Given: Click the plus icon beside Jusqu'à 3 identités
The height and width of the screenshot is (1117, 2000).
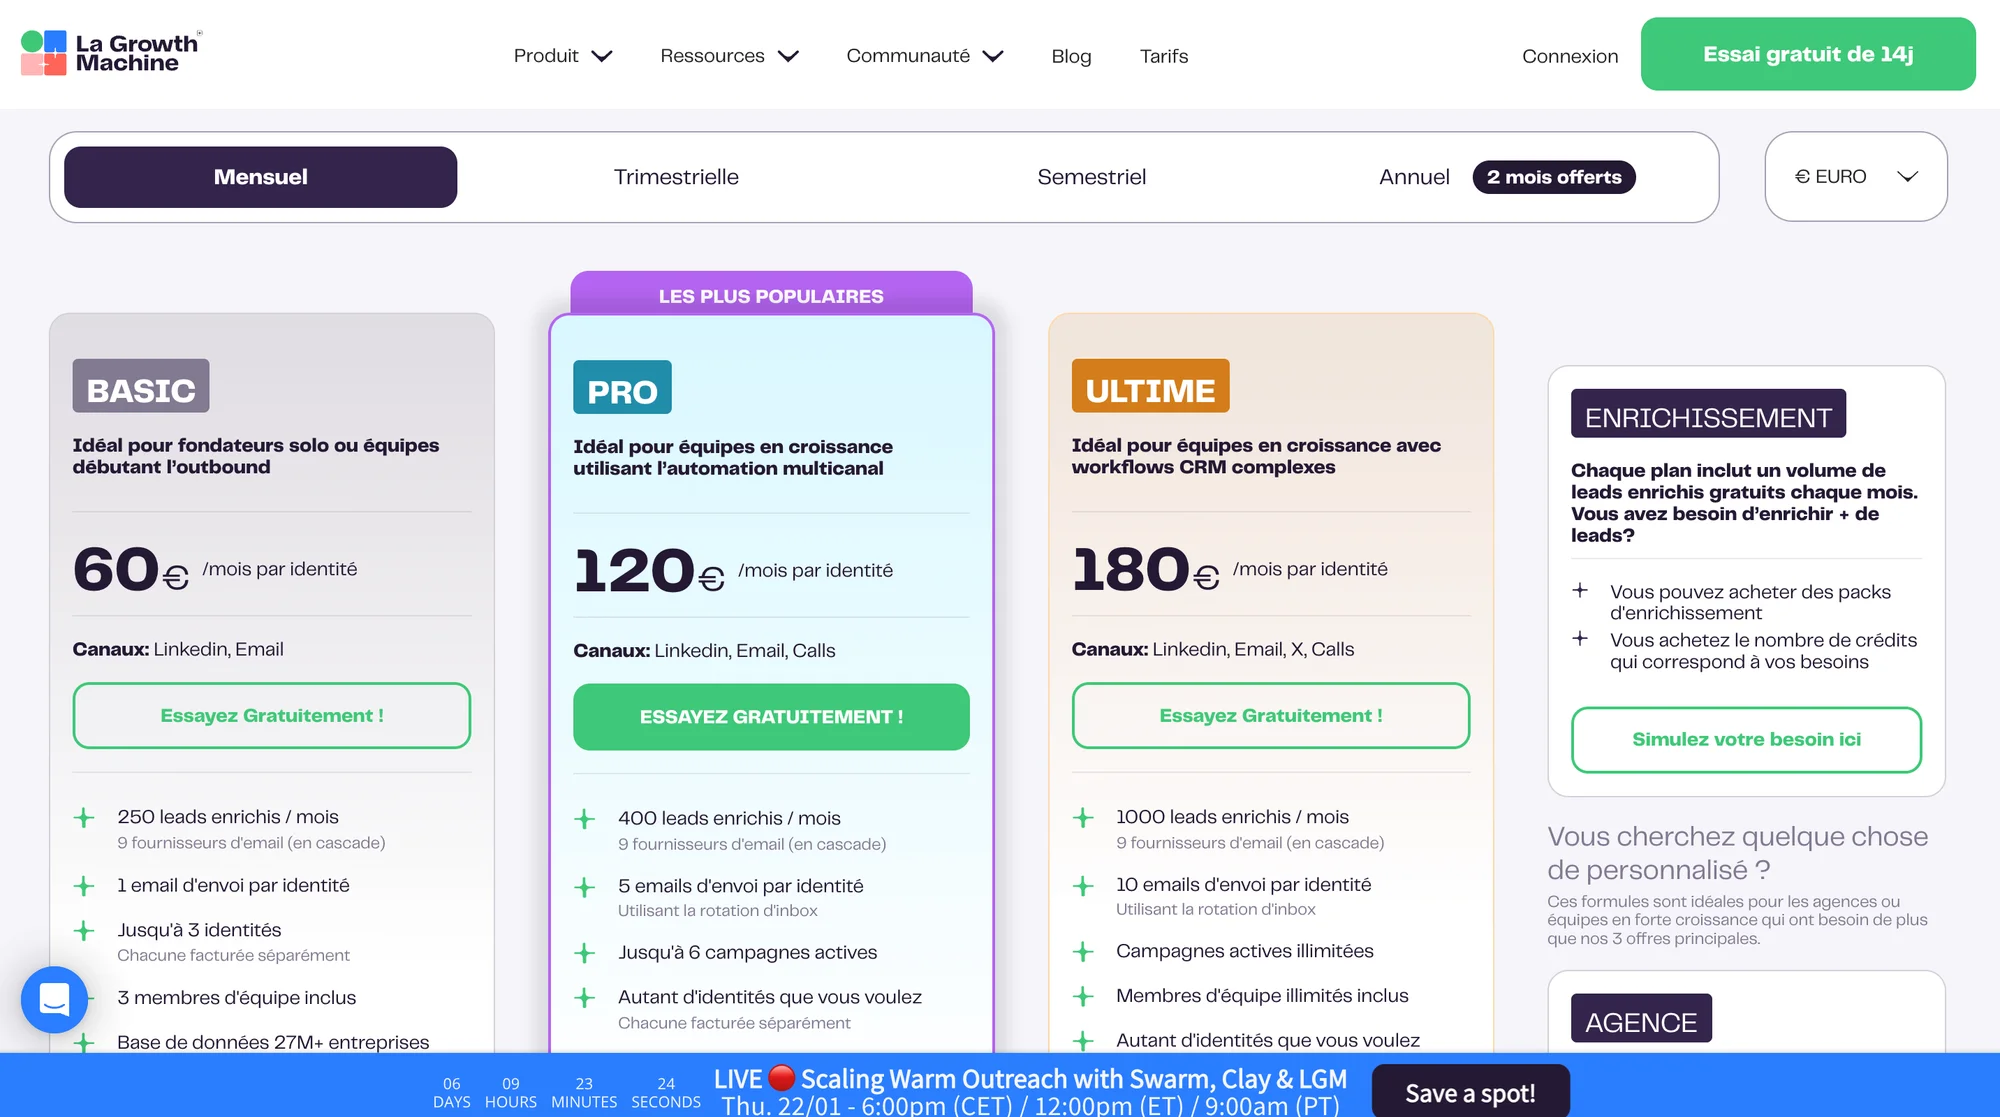Looking at the screenshot, I should click(84, 931).
